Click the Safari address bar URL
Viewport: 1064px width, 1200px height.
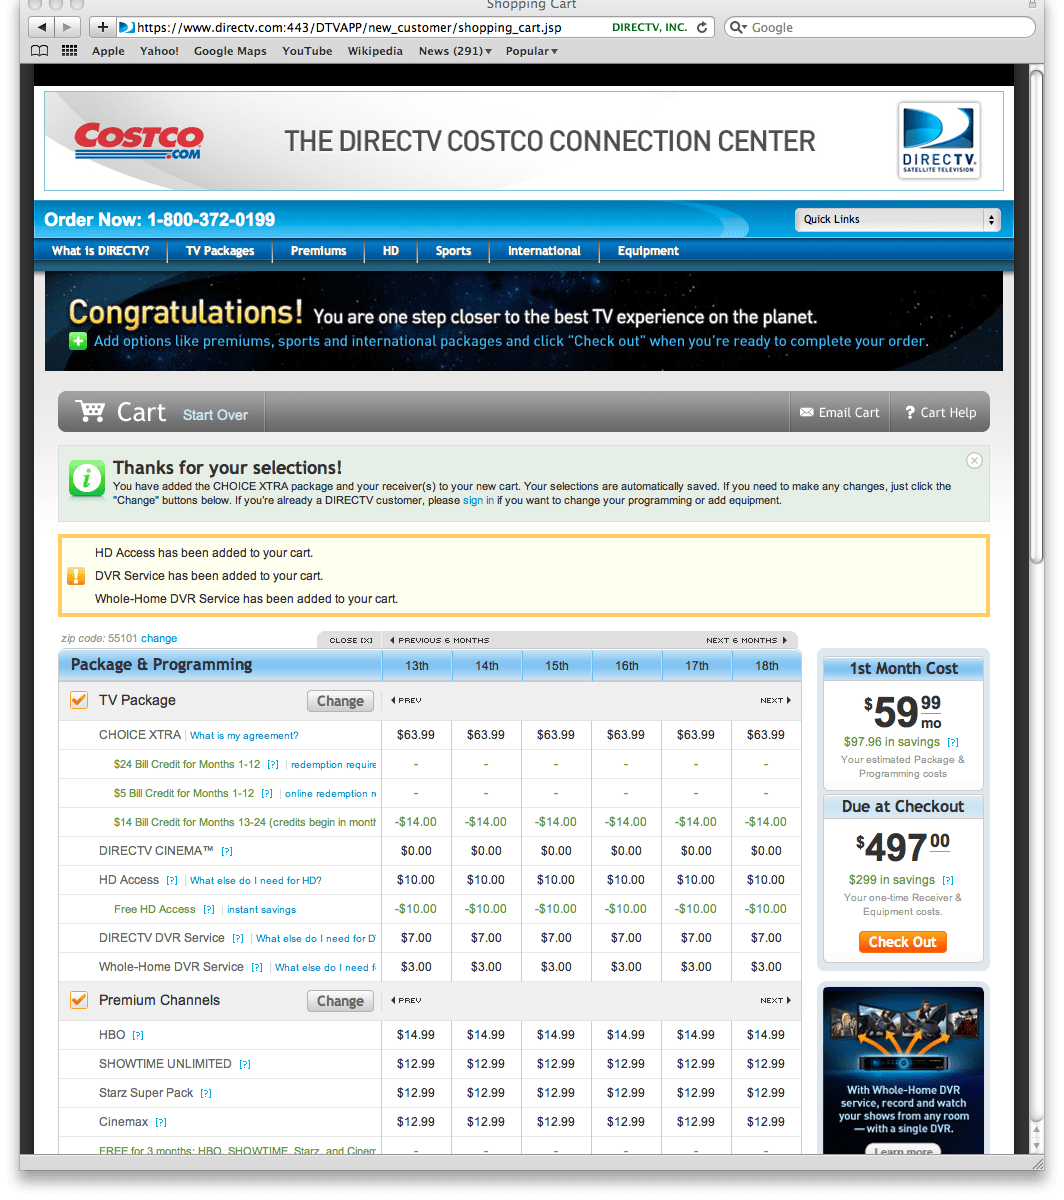point(350,27)
